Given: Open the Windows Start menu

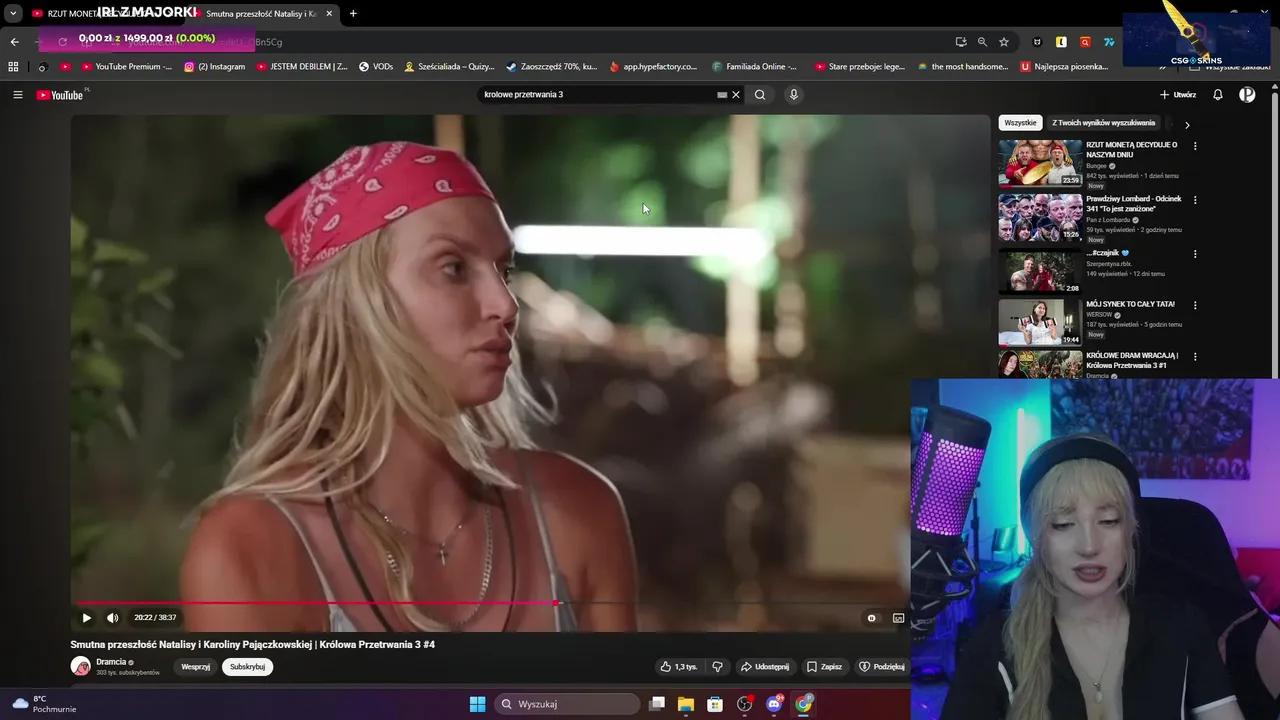Looking at the screenshot, I should click(477, 704).
